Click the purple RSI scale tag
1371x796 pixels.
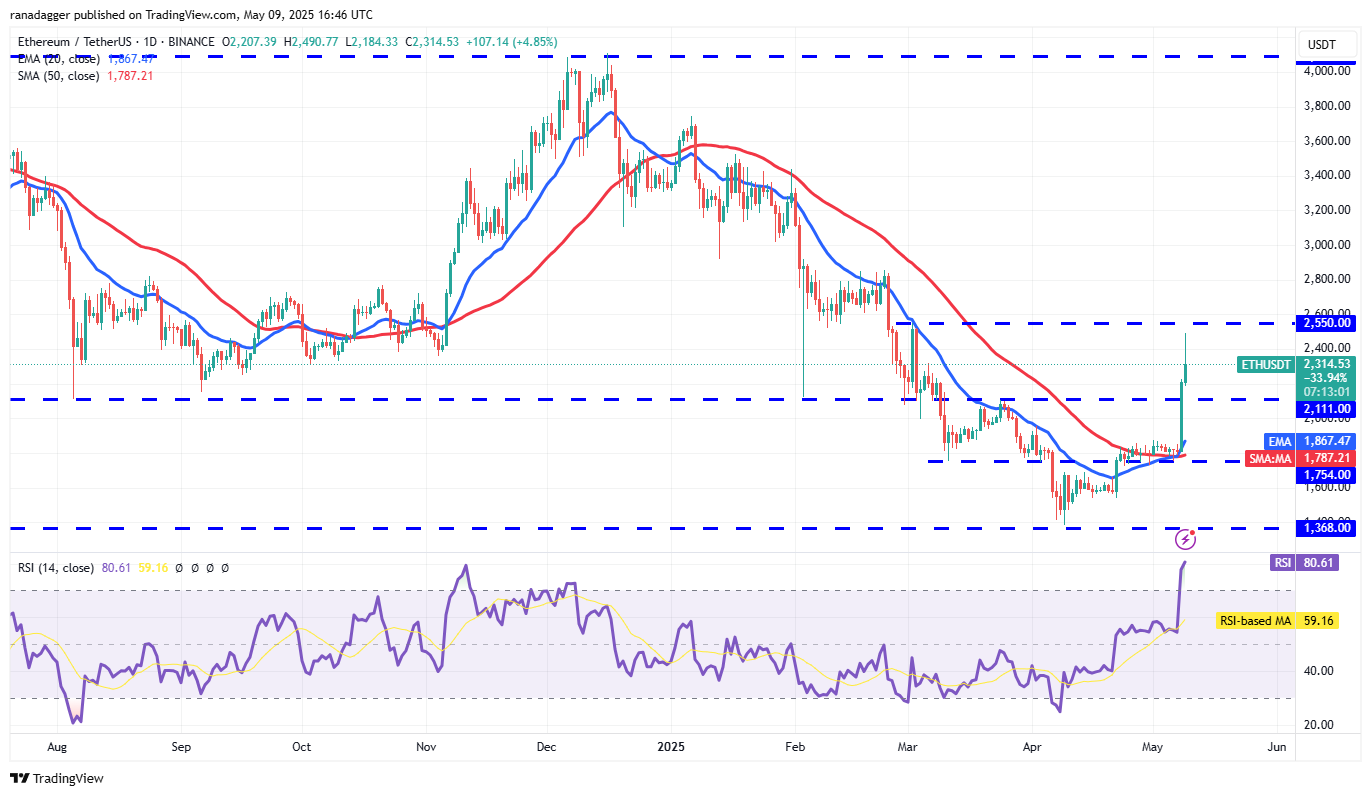(x=1282, y=563)
